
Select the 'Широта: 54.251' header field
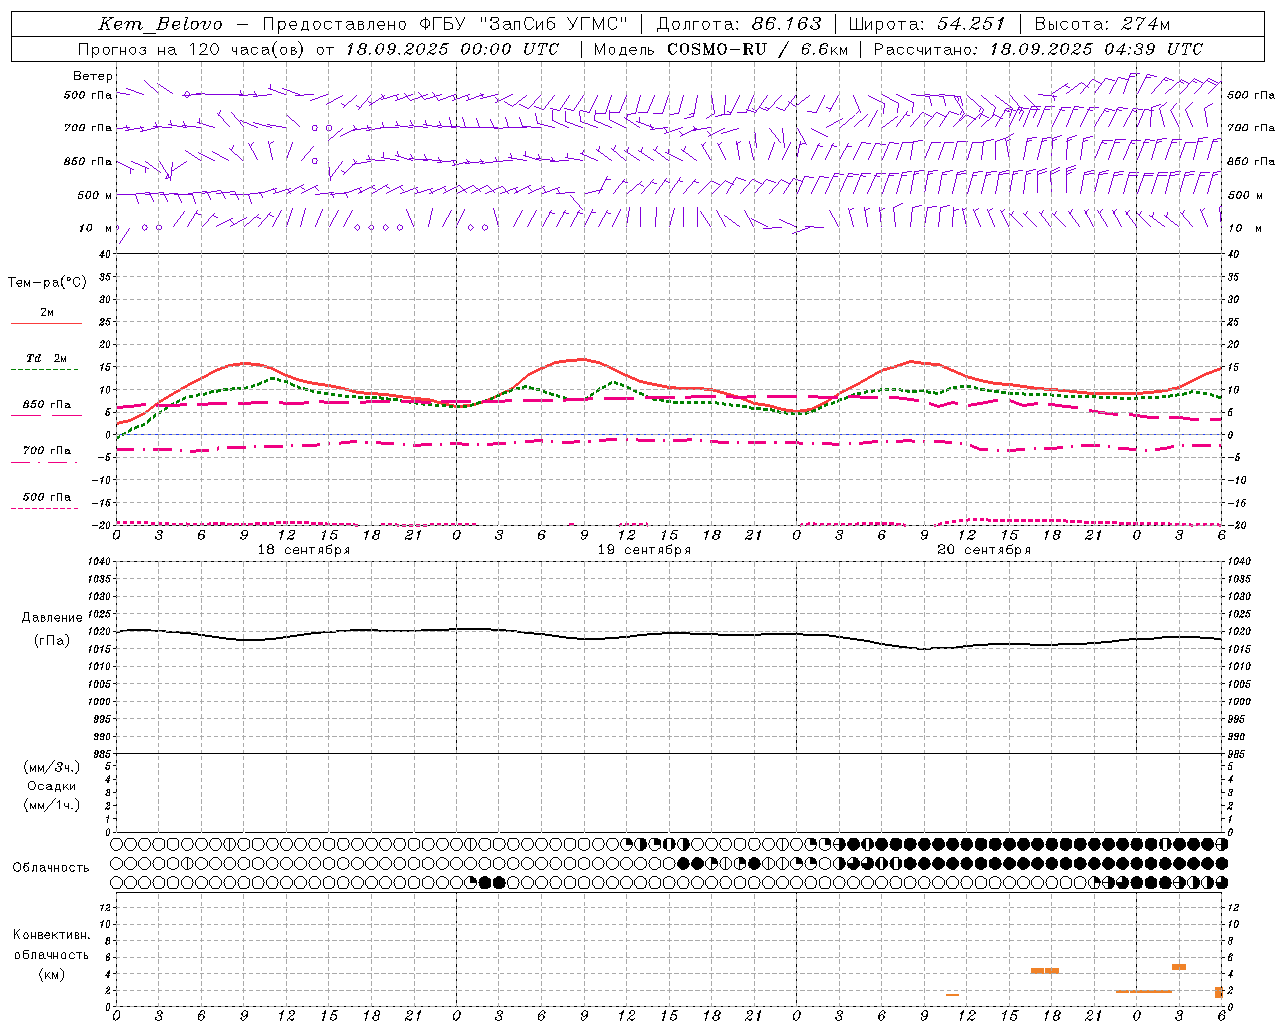click(927, 24)
